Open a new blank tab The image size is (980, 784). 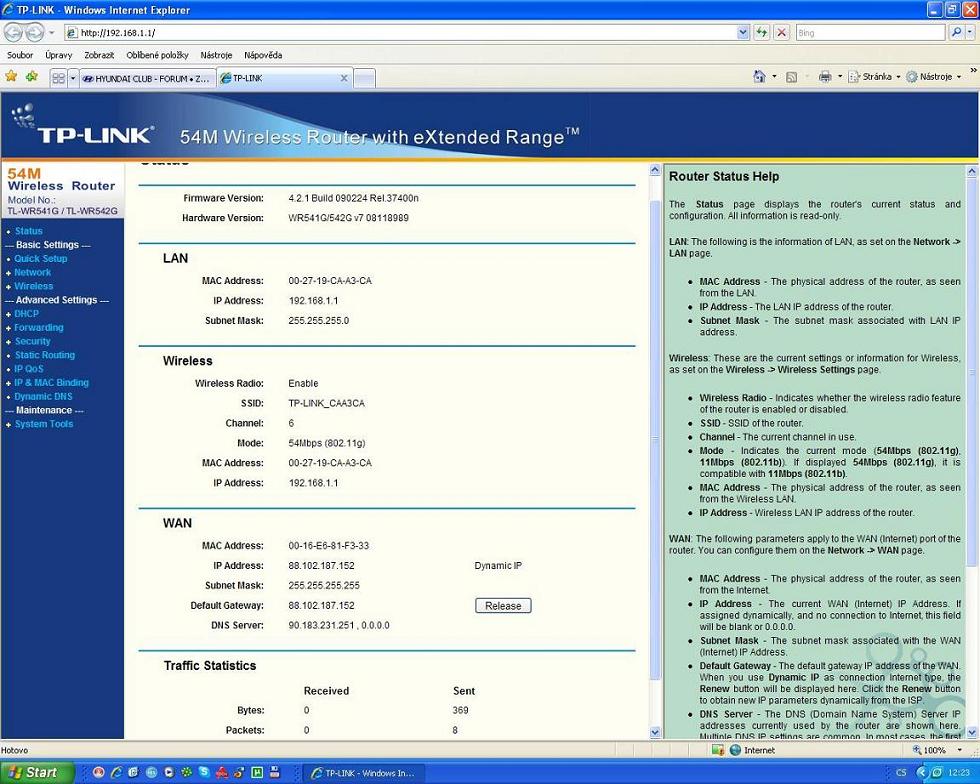tap(364, 79)
